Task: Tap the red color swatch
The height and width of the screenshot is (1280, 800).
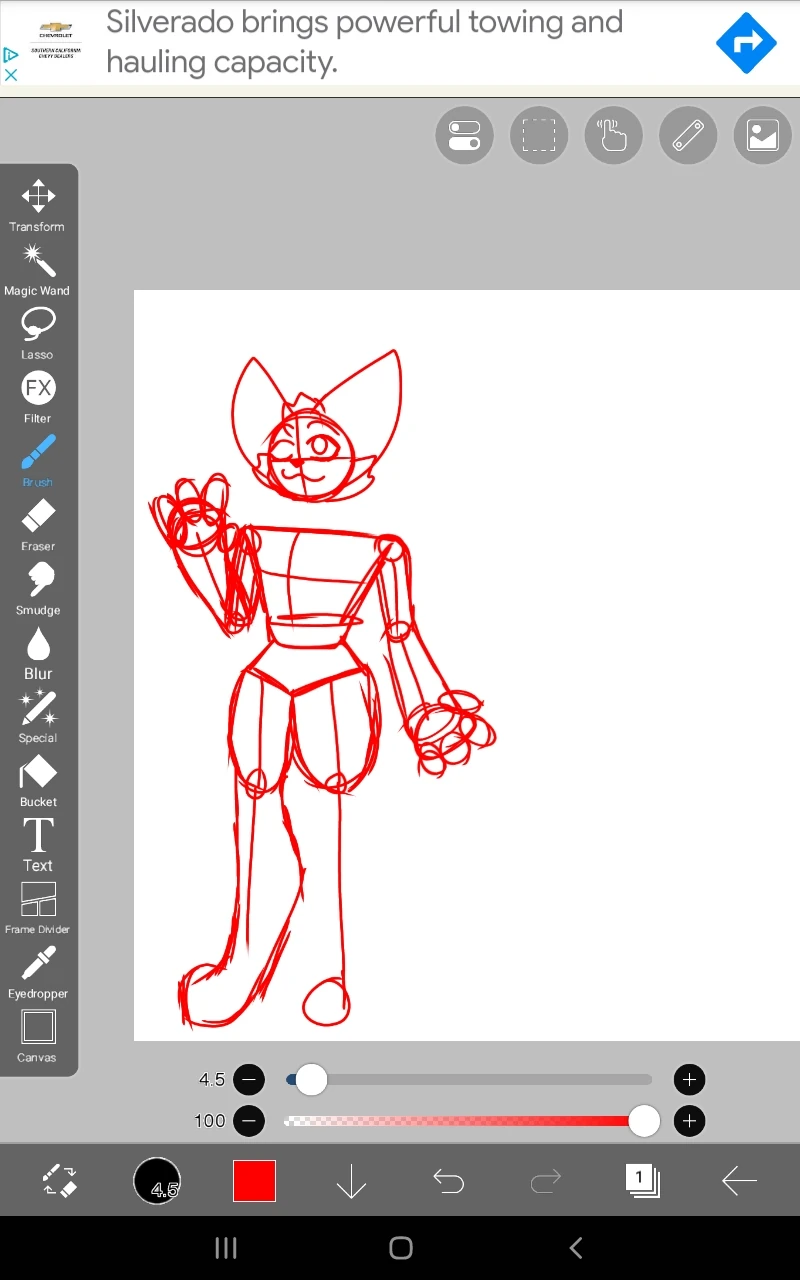Action: point(254,1181)
